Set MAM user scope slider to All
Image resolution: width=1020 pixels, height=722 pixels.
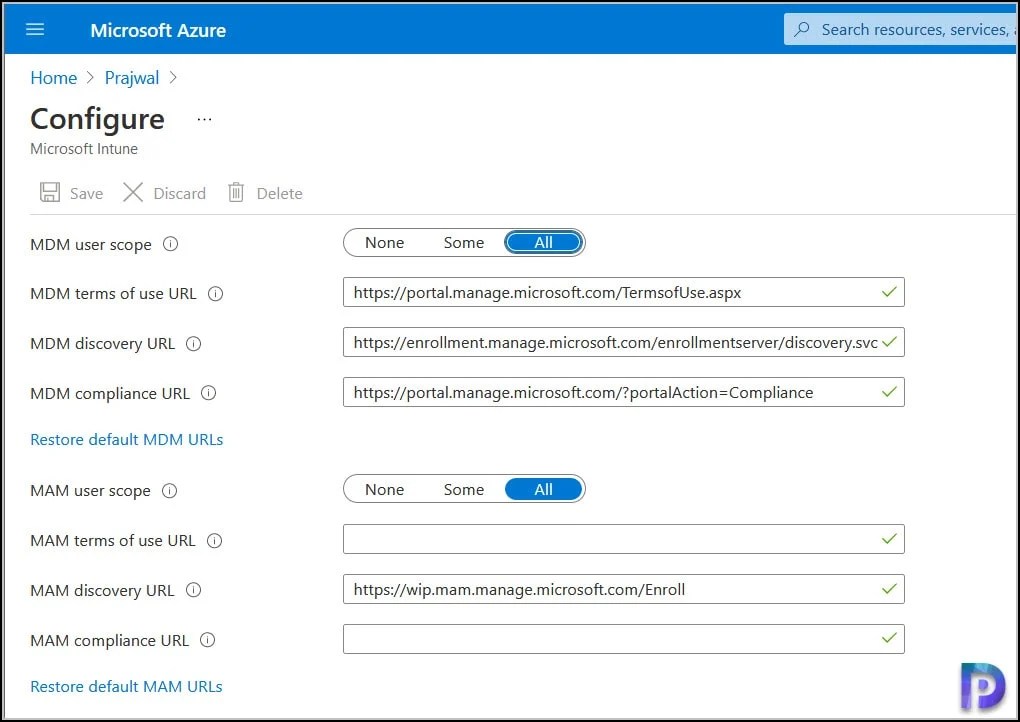tap(543, 489)
